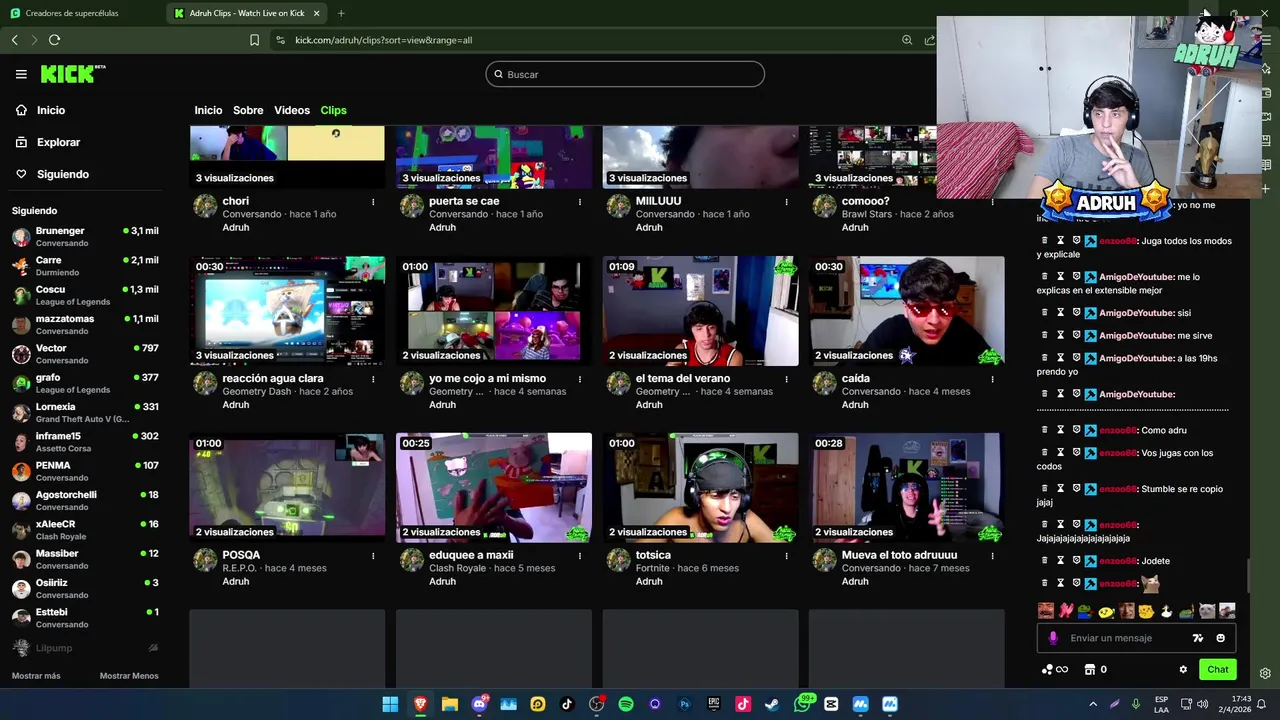Viewport: 1280px width, 720px height.
Task: Open options for el tema del verano
Action: pos(786,379)
